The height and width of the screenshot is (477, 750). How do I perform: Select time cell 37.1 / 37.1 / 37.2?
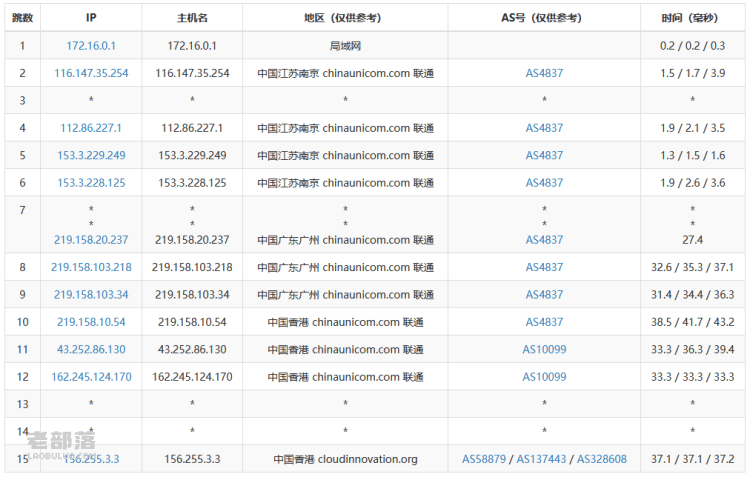pyautogui.click(x=693, y=459)
